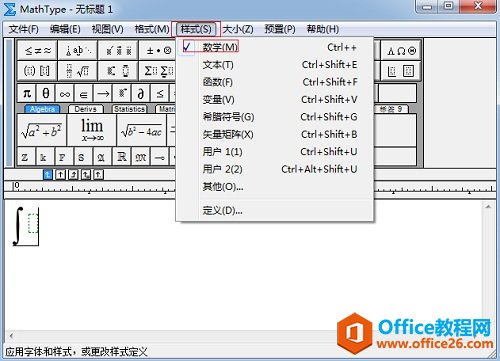Insert the theta symbol

[x=46, y=93]
